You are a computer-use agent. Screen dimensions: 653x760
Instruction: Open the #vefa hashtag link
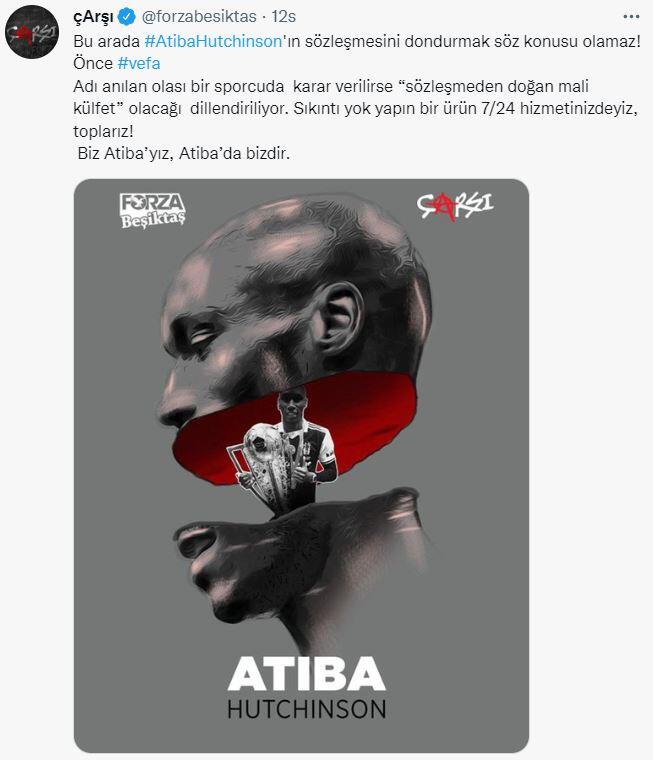click(x=139, y=63)
